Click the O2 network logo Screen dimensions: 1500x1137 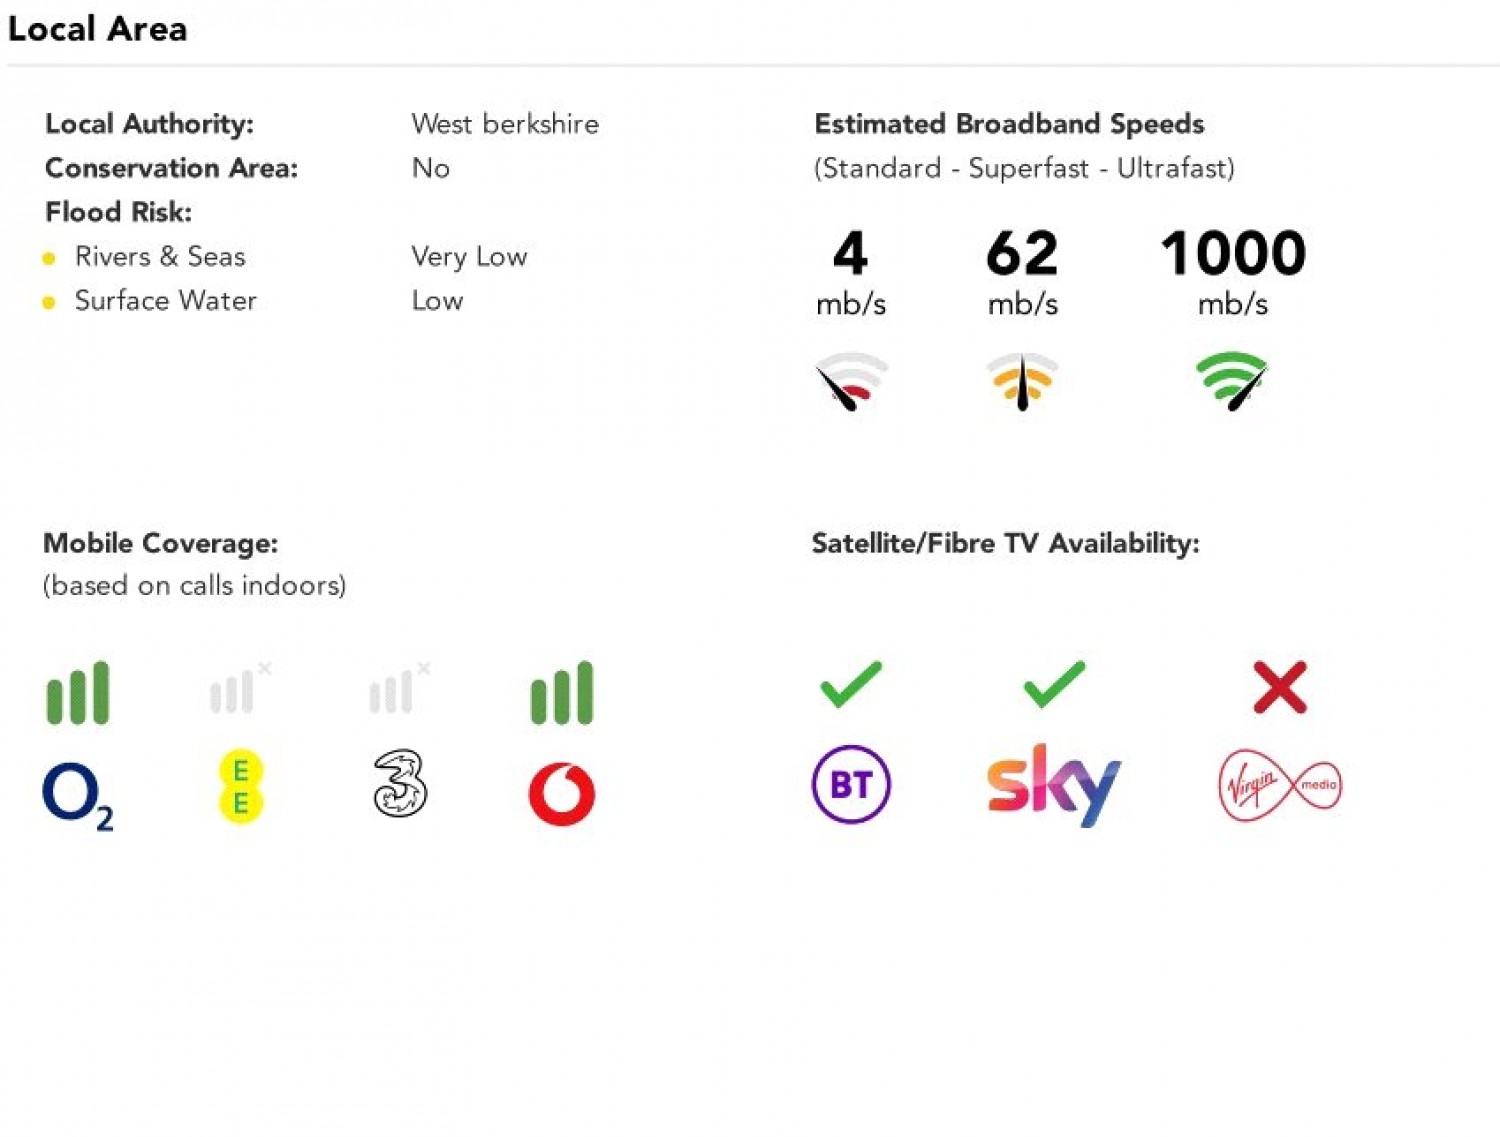[77, 795]
